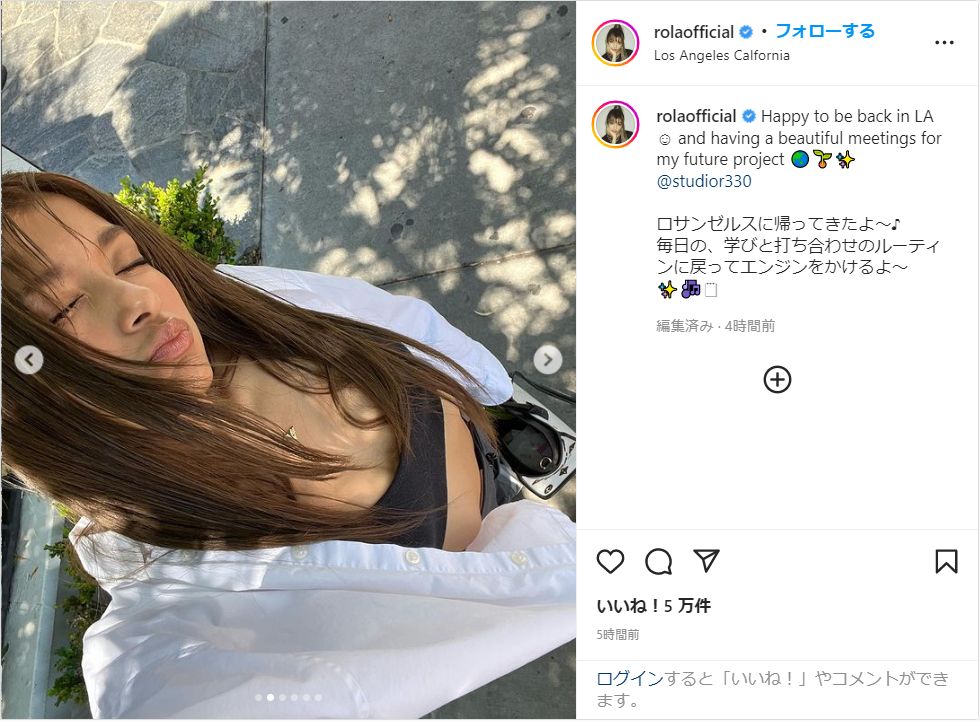Screen dimensions: 980x722
Task: Select the carousel pagination dots
Action: click(288, 698)
